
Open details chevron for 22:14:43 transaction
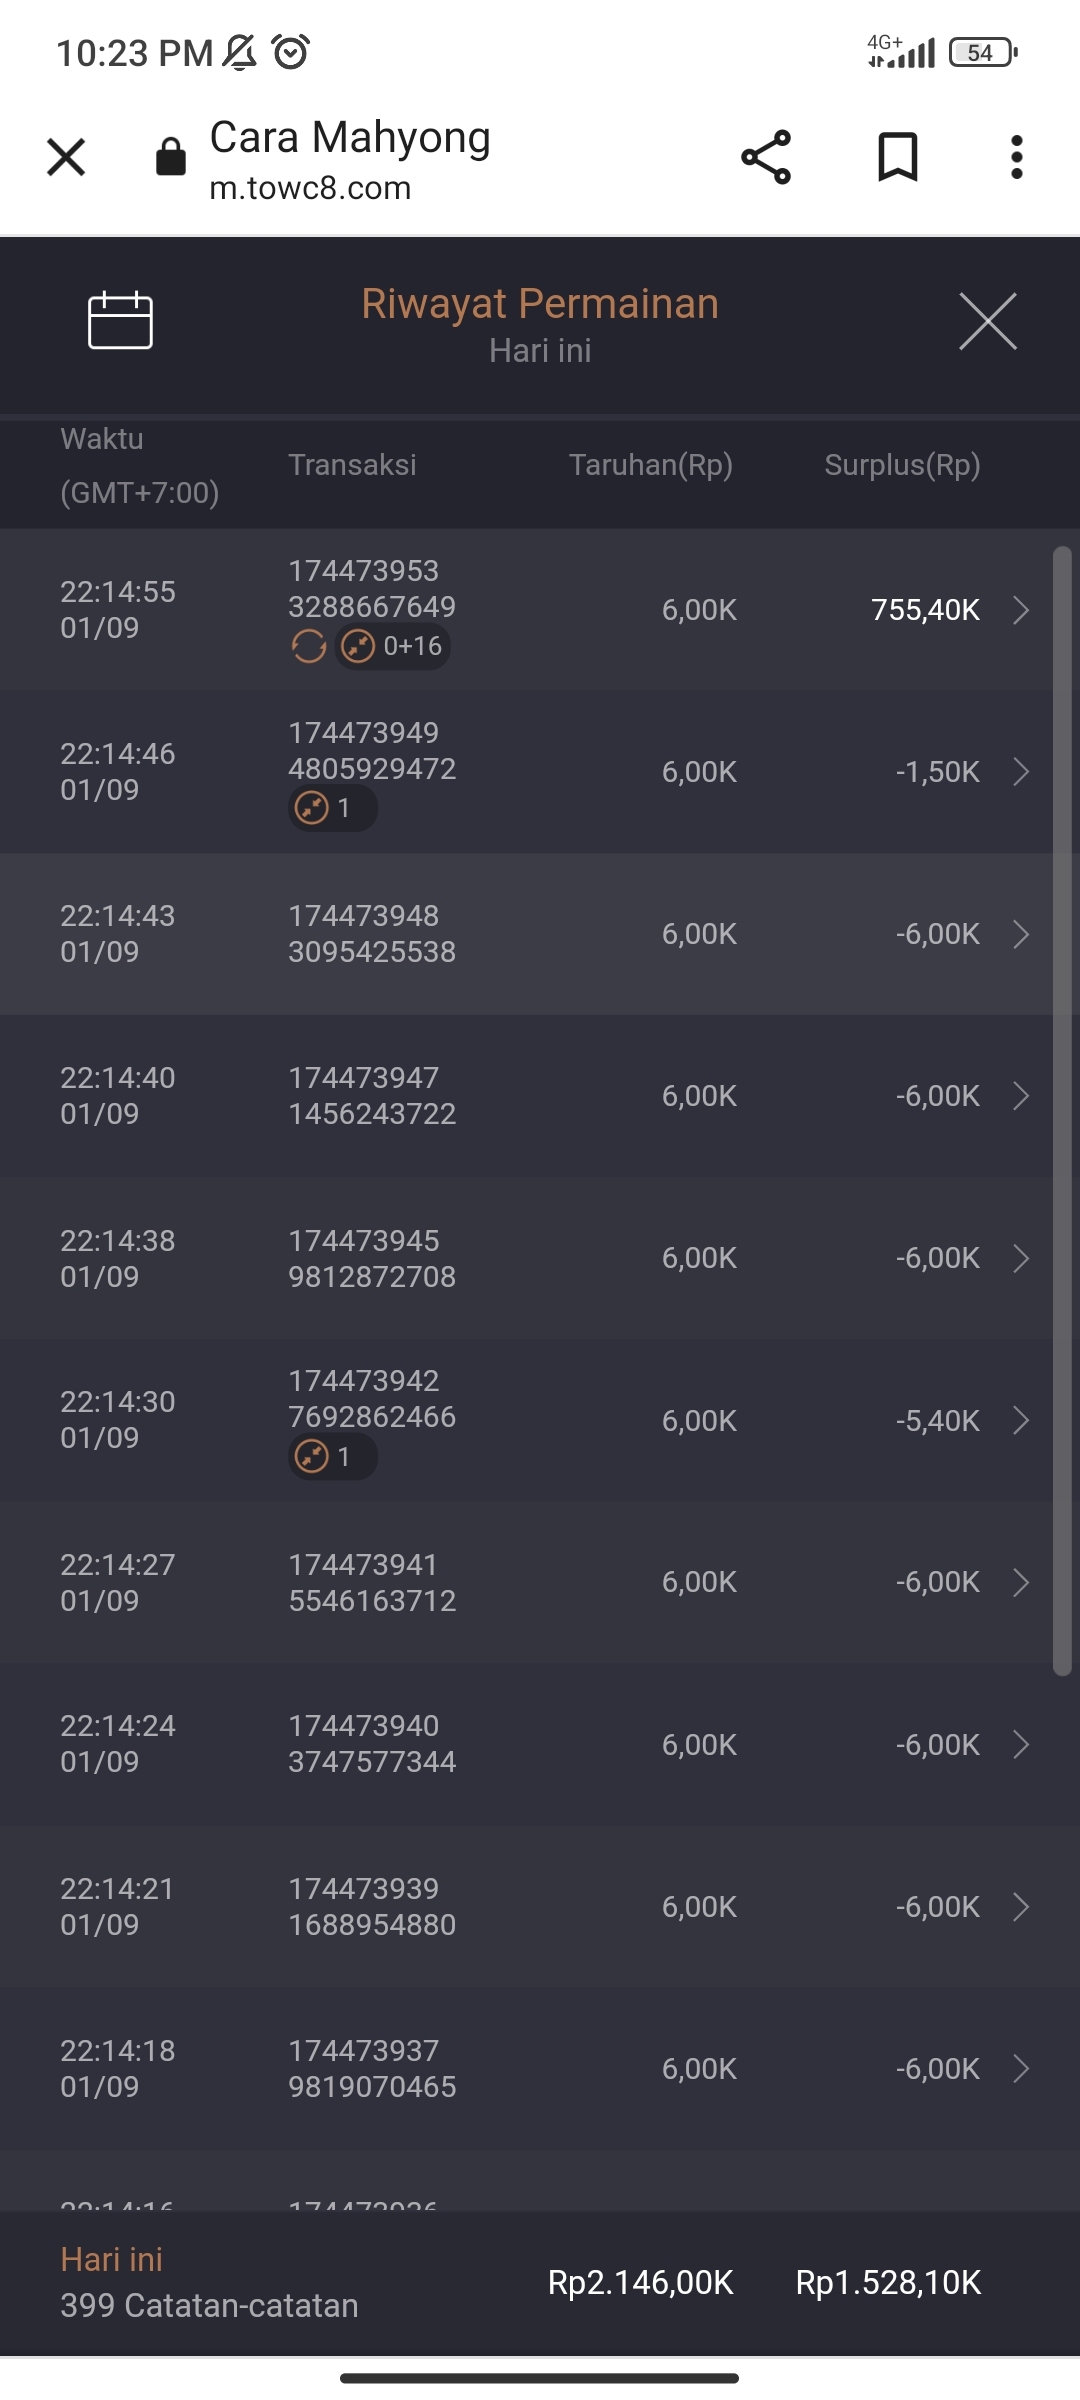pyautogui.click(x=1020, y=934)
